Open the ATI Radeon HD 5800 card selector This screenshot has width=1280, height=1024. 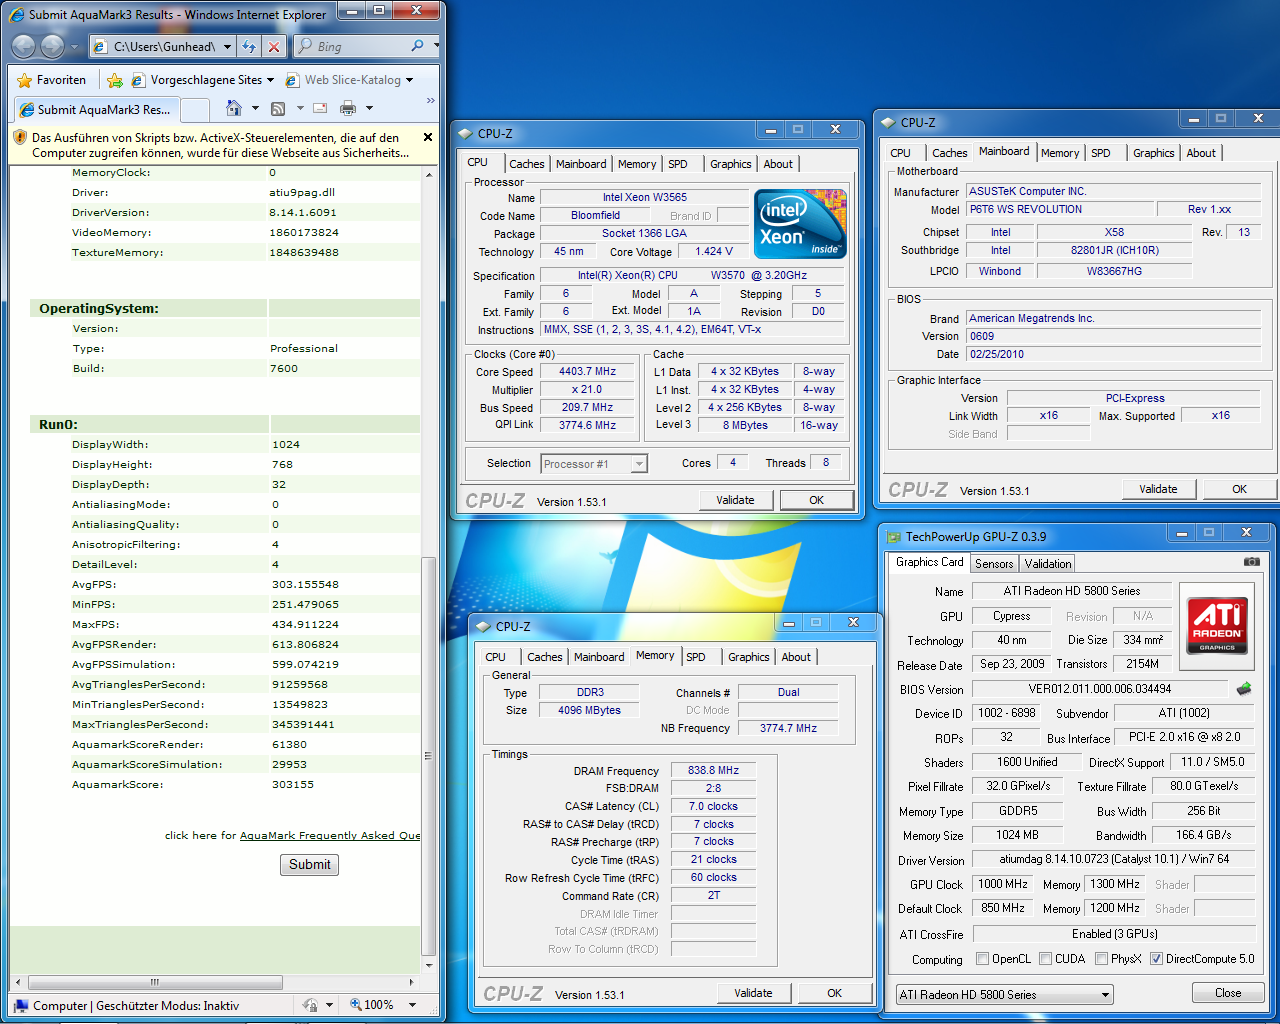(1005, 995)
